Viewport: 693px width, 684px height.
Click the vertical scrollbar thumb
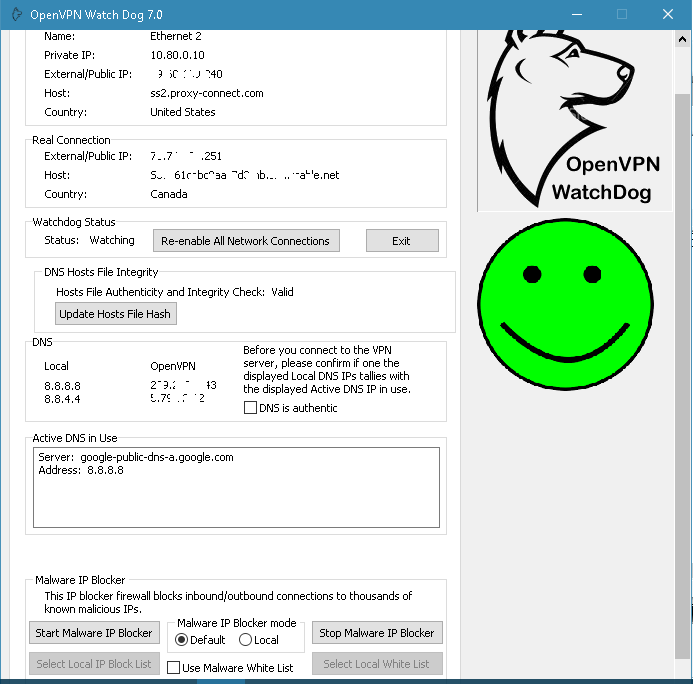[x=682, y=376]
